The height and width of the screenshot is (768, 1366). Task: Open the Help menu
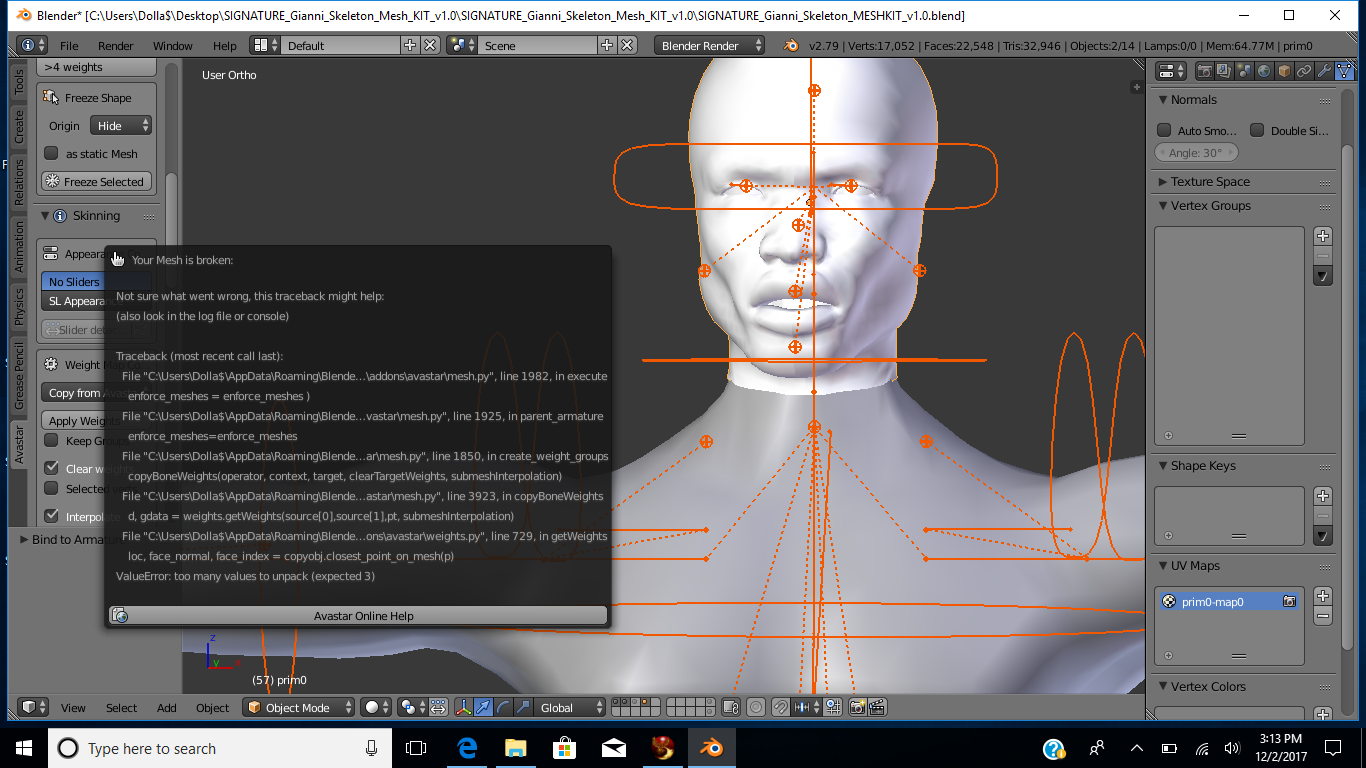tap(225, 46)
